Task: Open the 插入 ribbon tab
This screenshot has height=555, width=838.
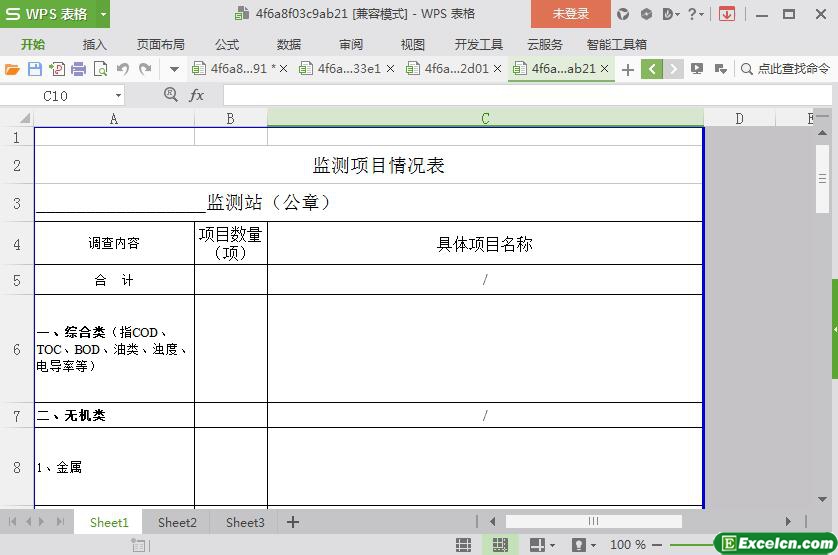Action: pos(95,44)
